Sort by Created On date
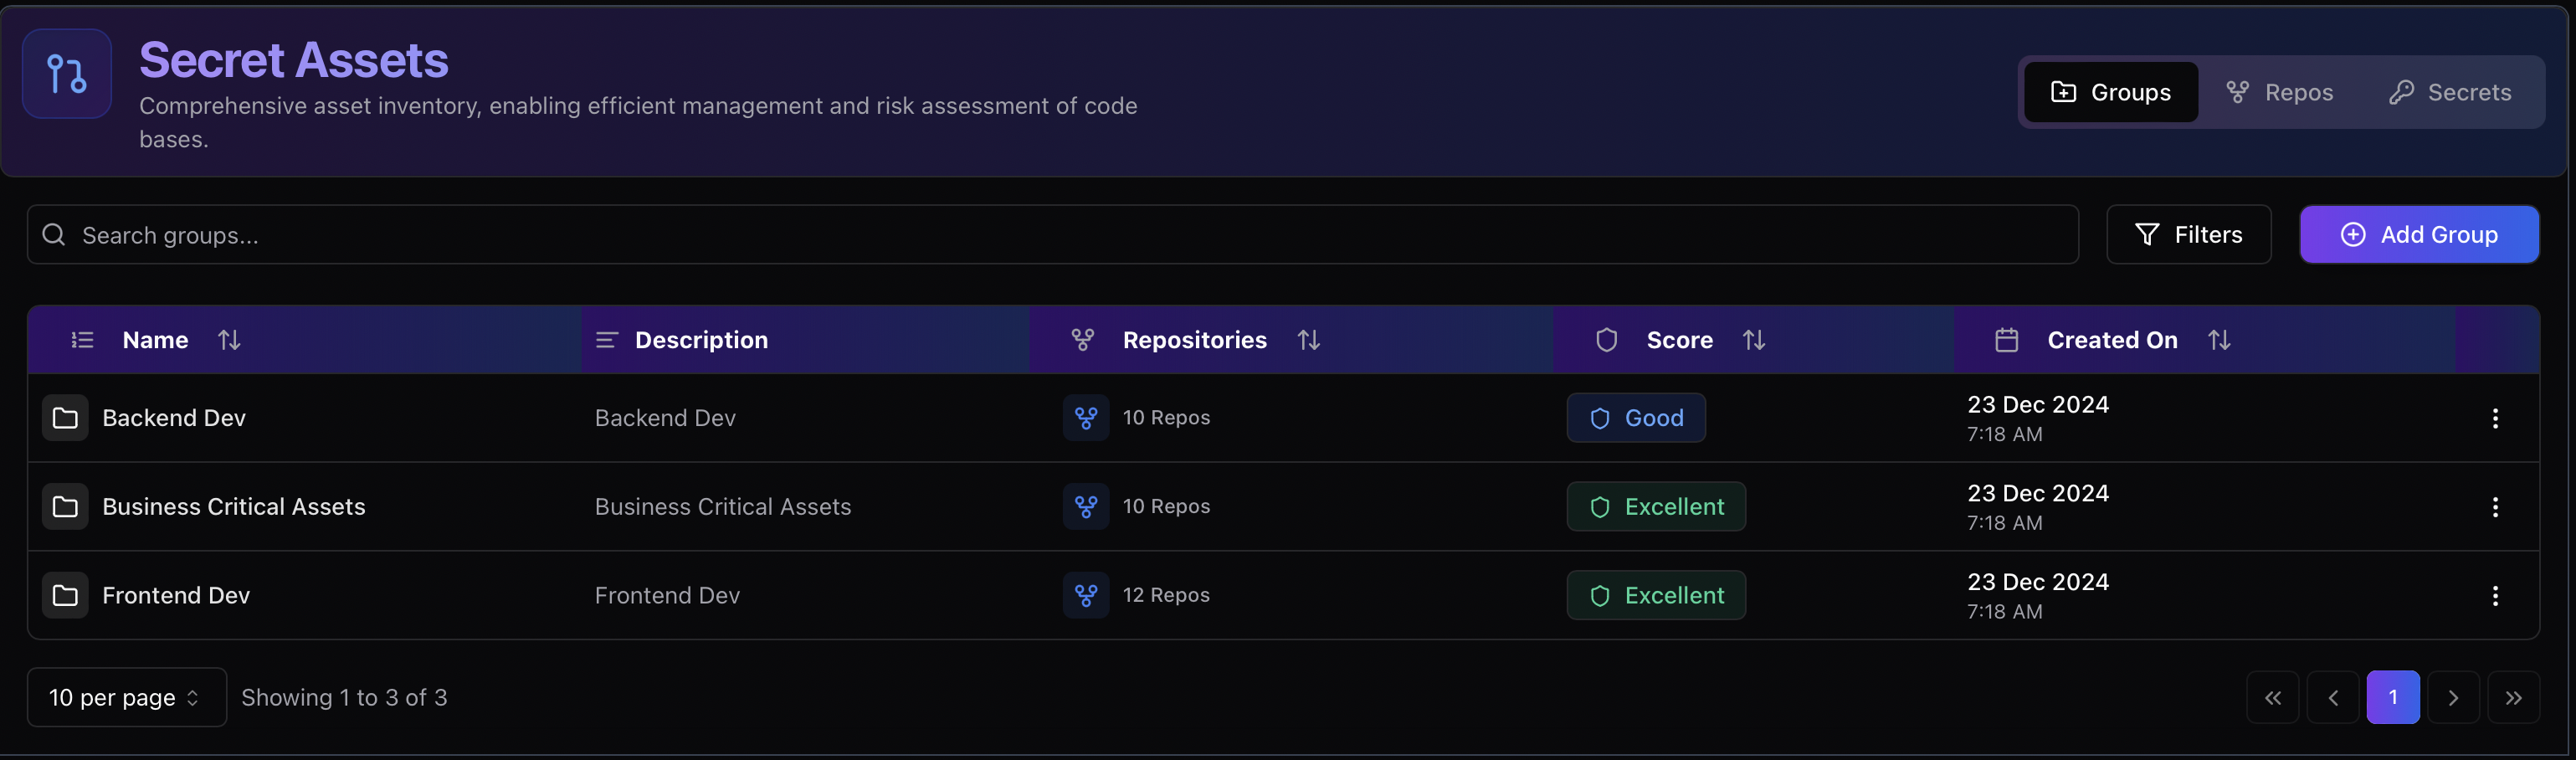The height and width of the screenshot is (760, 2576). click(x=2218, y=340)
